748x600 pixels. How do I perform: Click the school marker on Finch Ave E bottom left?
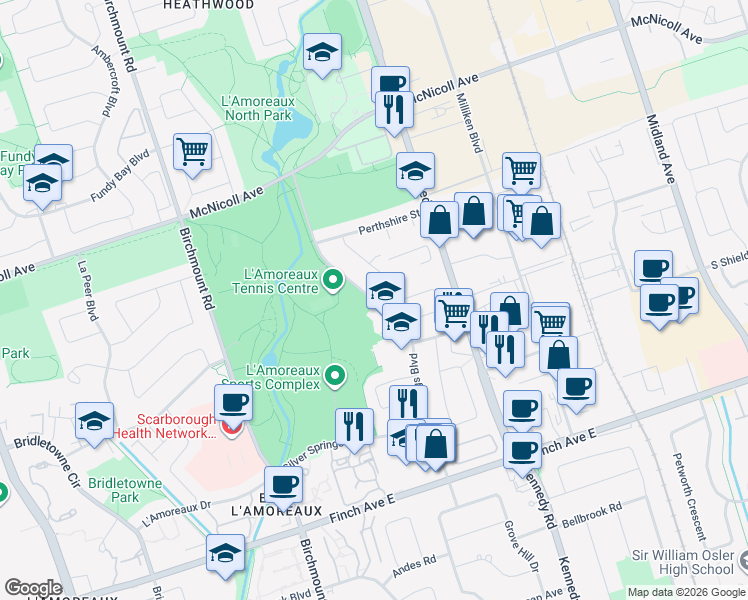click(x=226, y=553)
